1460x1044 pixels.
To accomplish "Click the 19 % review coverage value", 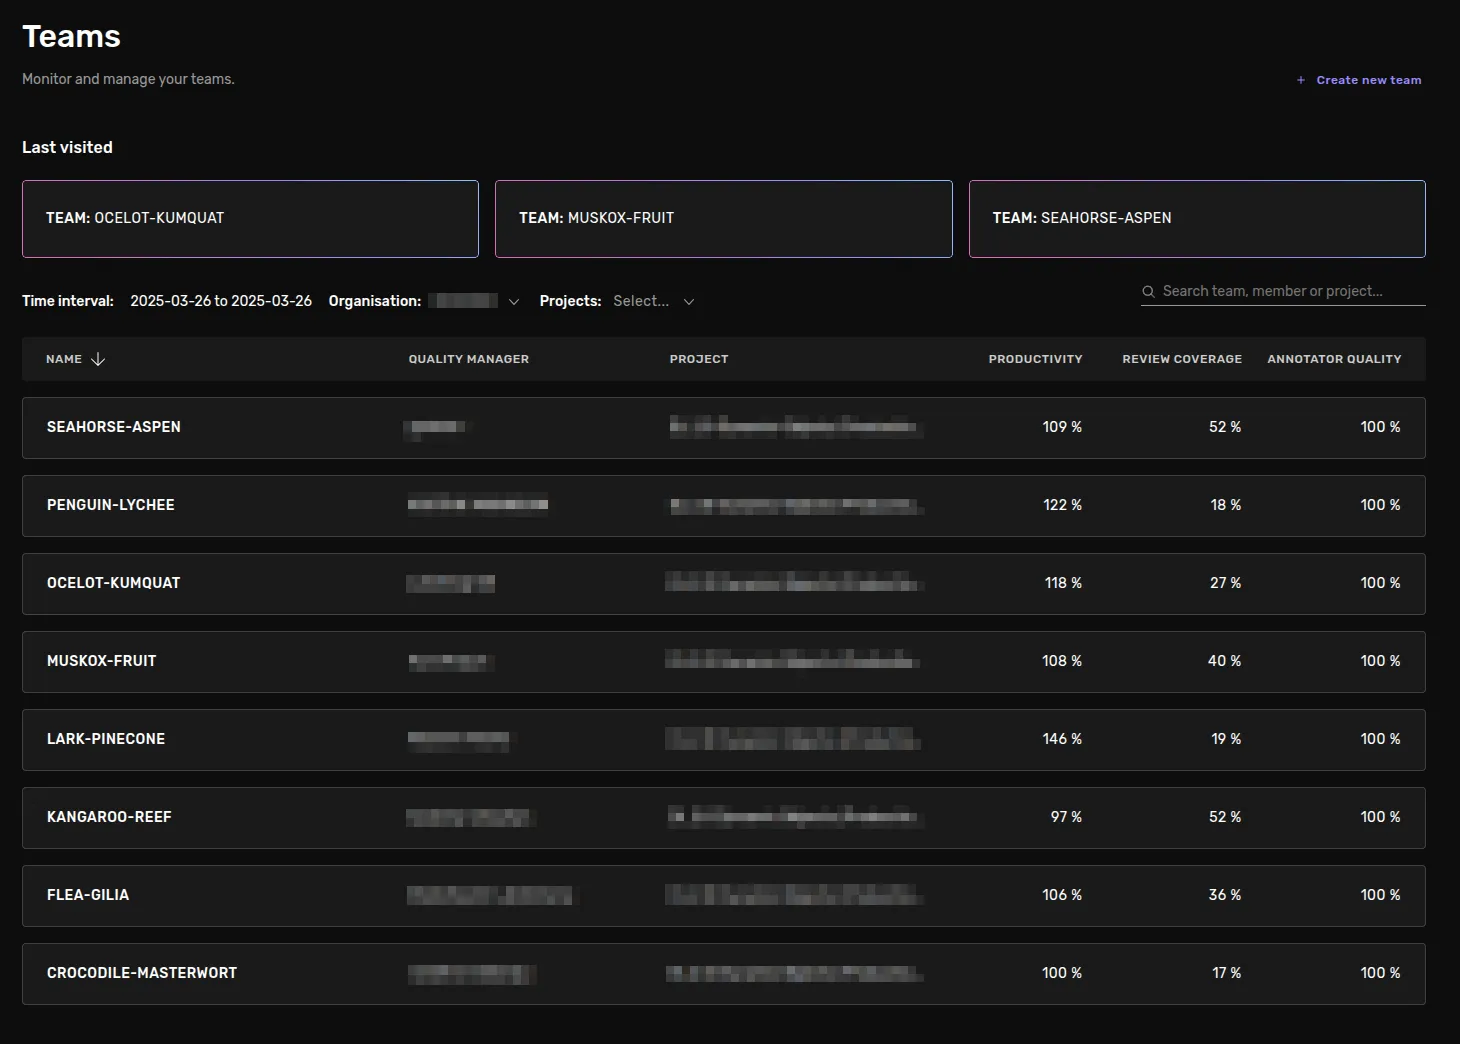I will coord(1226,739).
